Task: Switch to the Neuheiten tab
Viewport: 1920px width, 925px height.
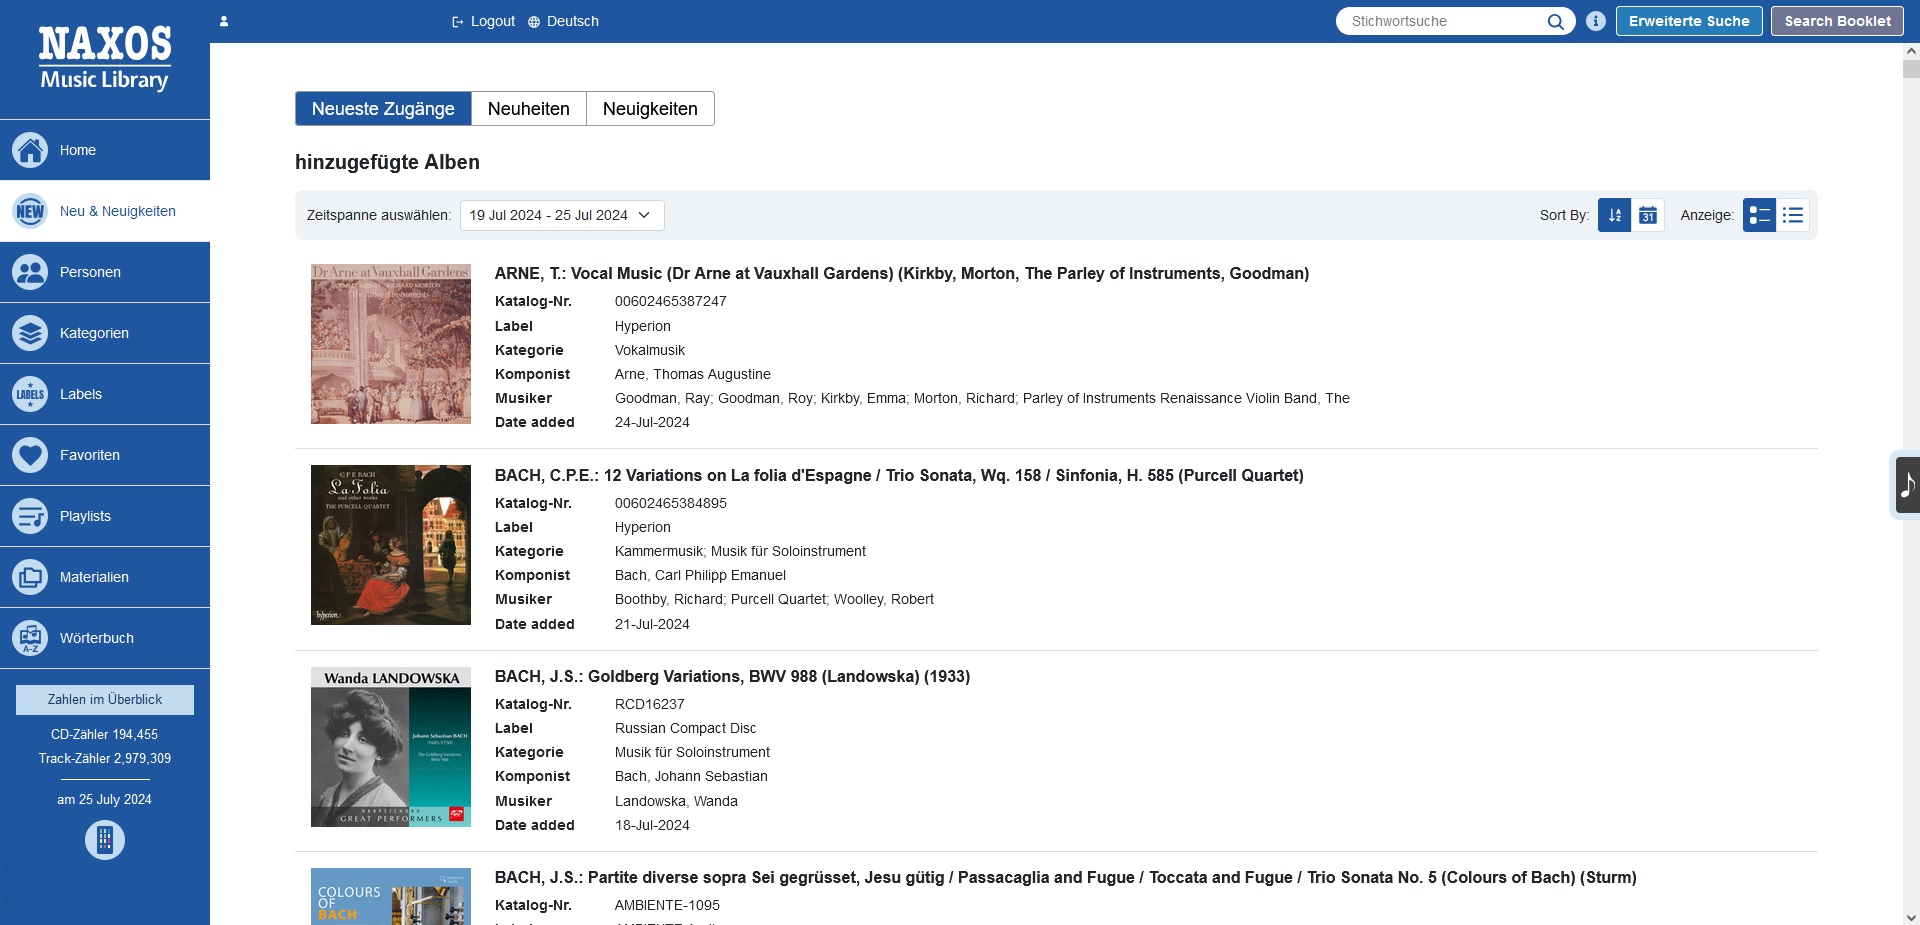Action: 529,109
